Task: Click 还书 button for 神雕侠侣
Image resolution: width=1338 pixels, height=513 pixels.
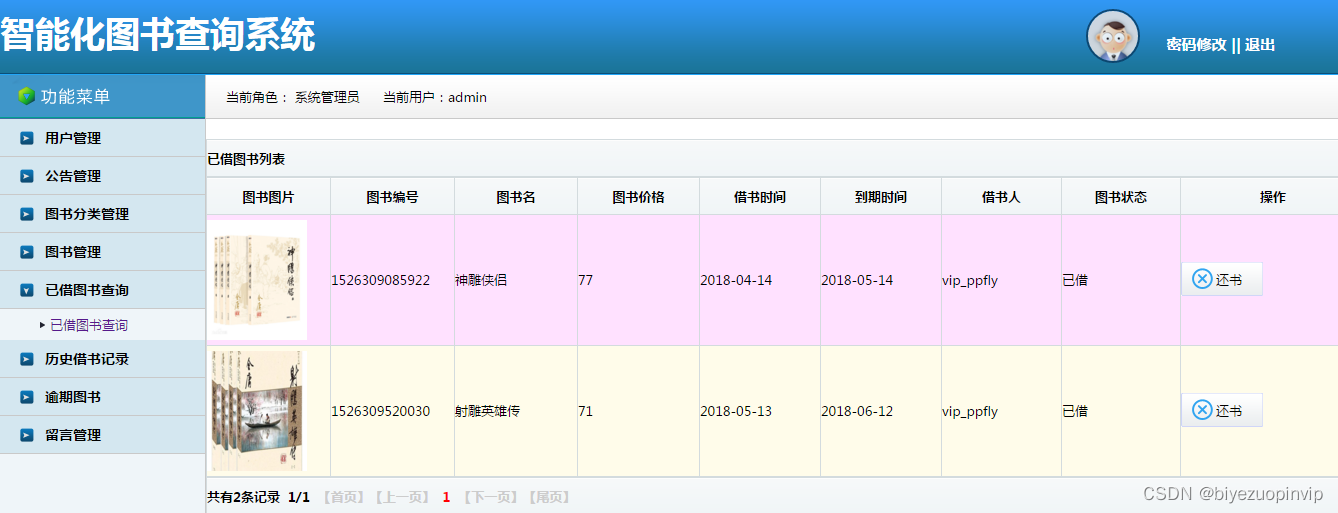Action: coord(1222,279)
